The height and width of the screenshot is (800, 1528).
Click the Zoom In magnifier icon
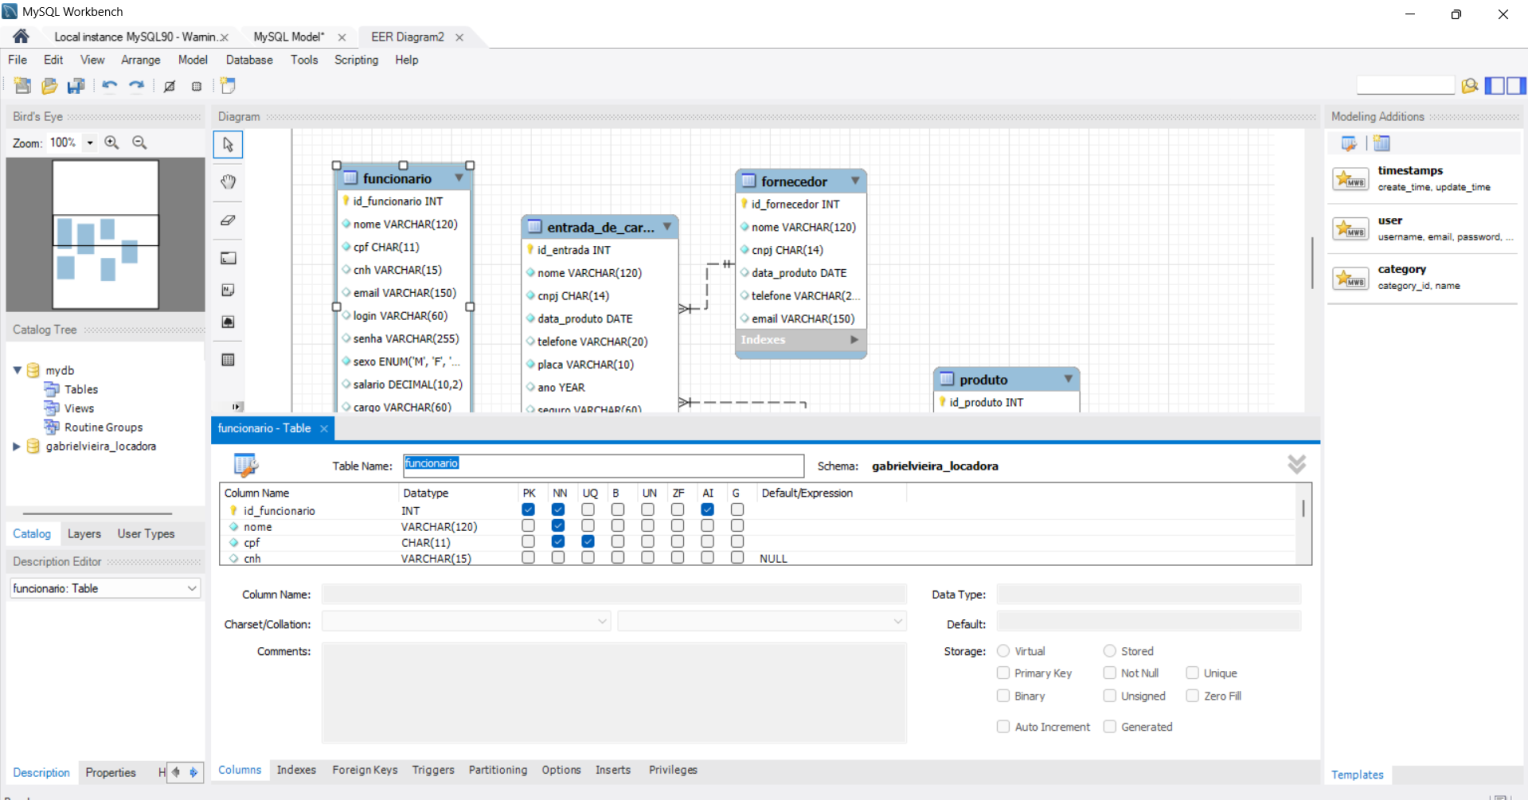pyautogui.click(x=112, y=143)
